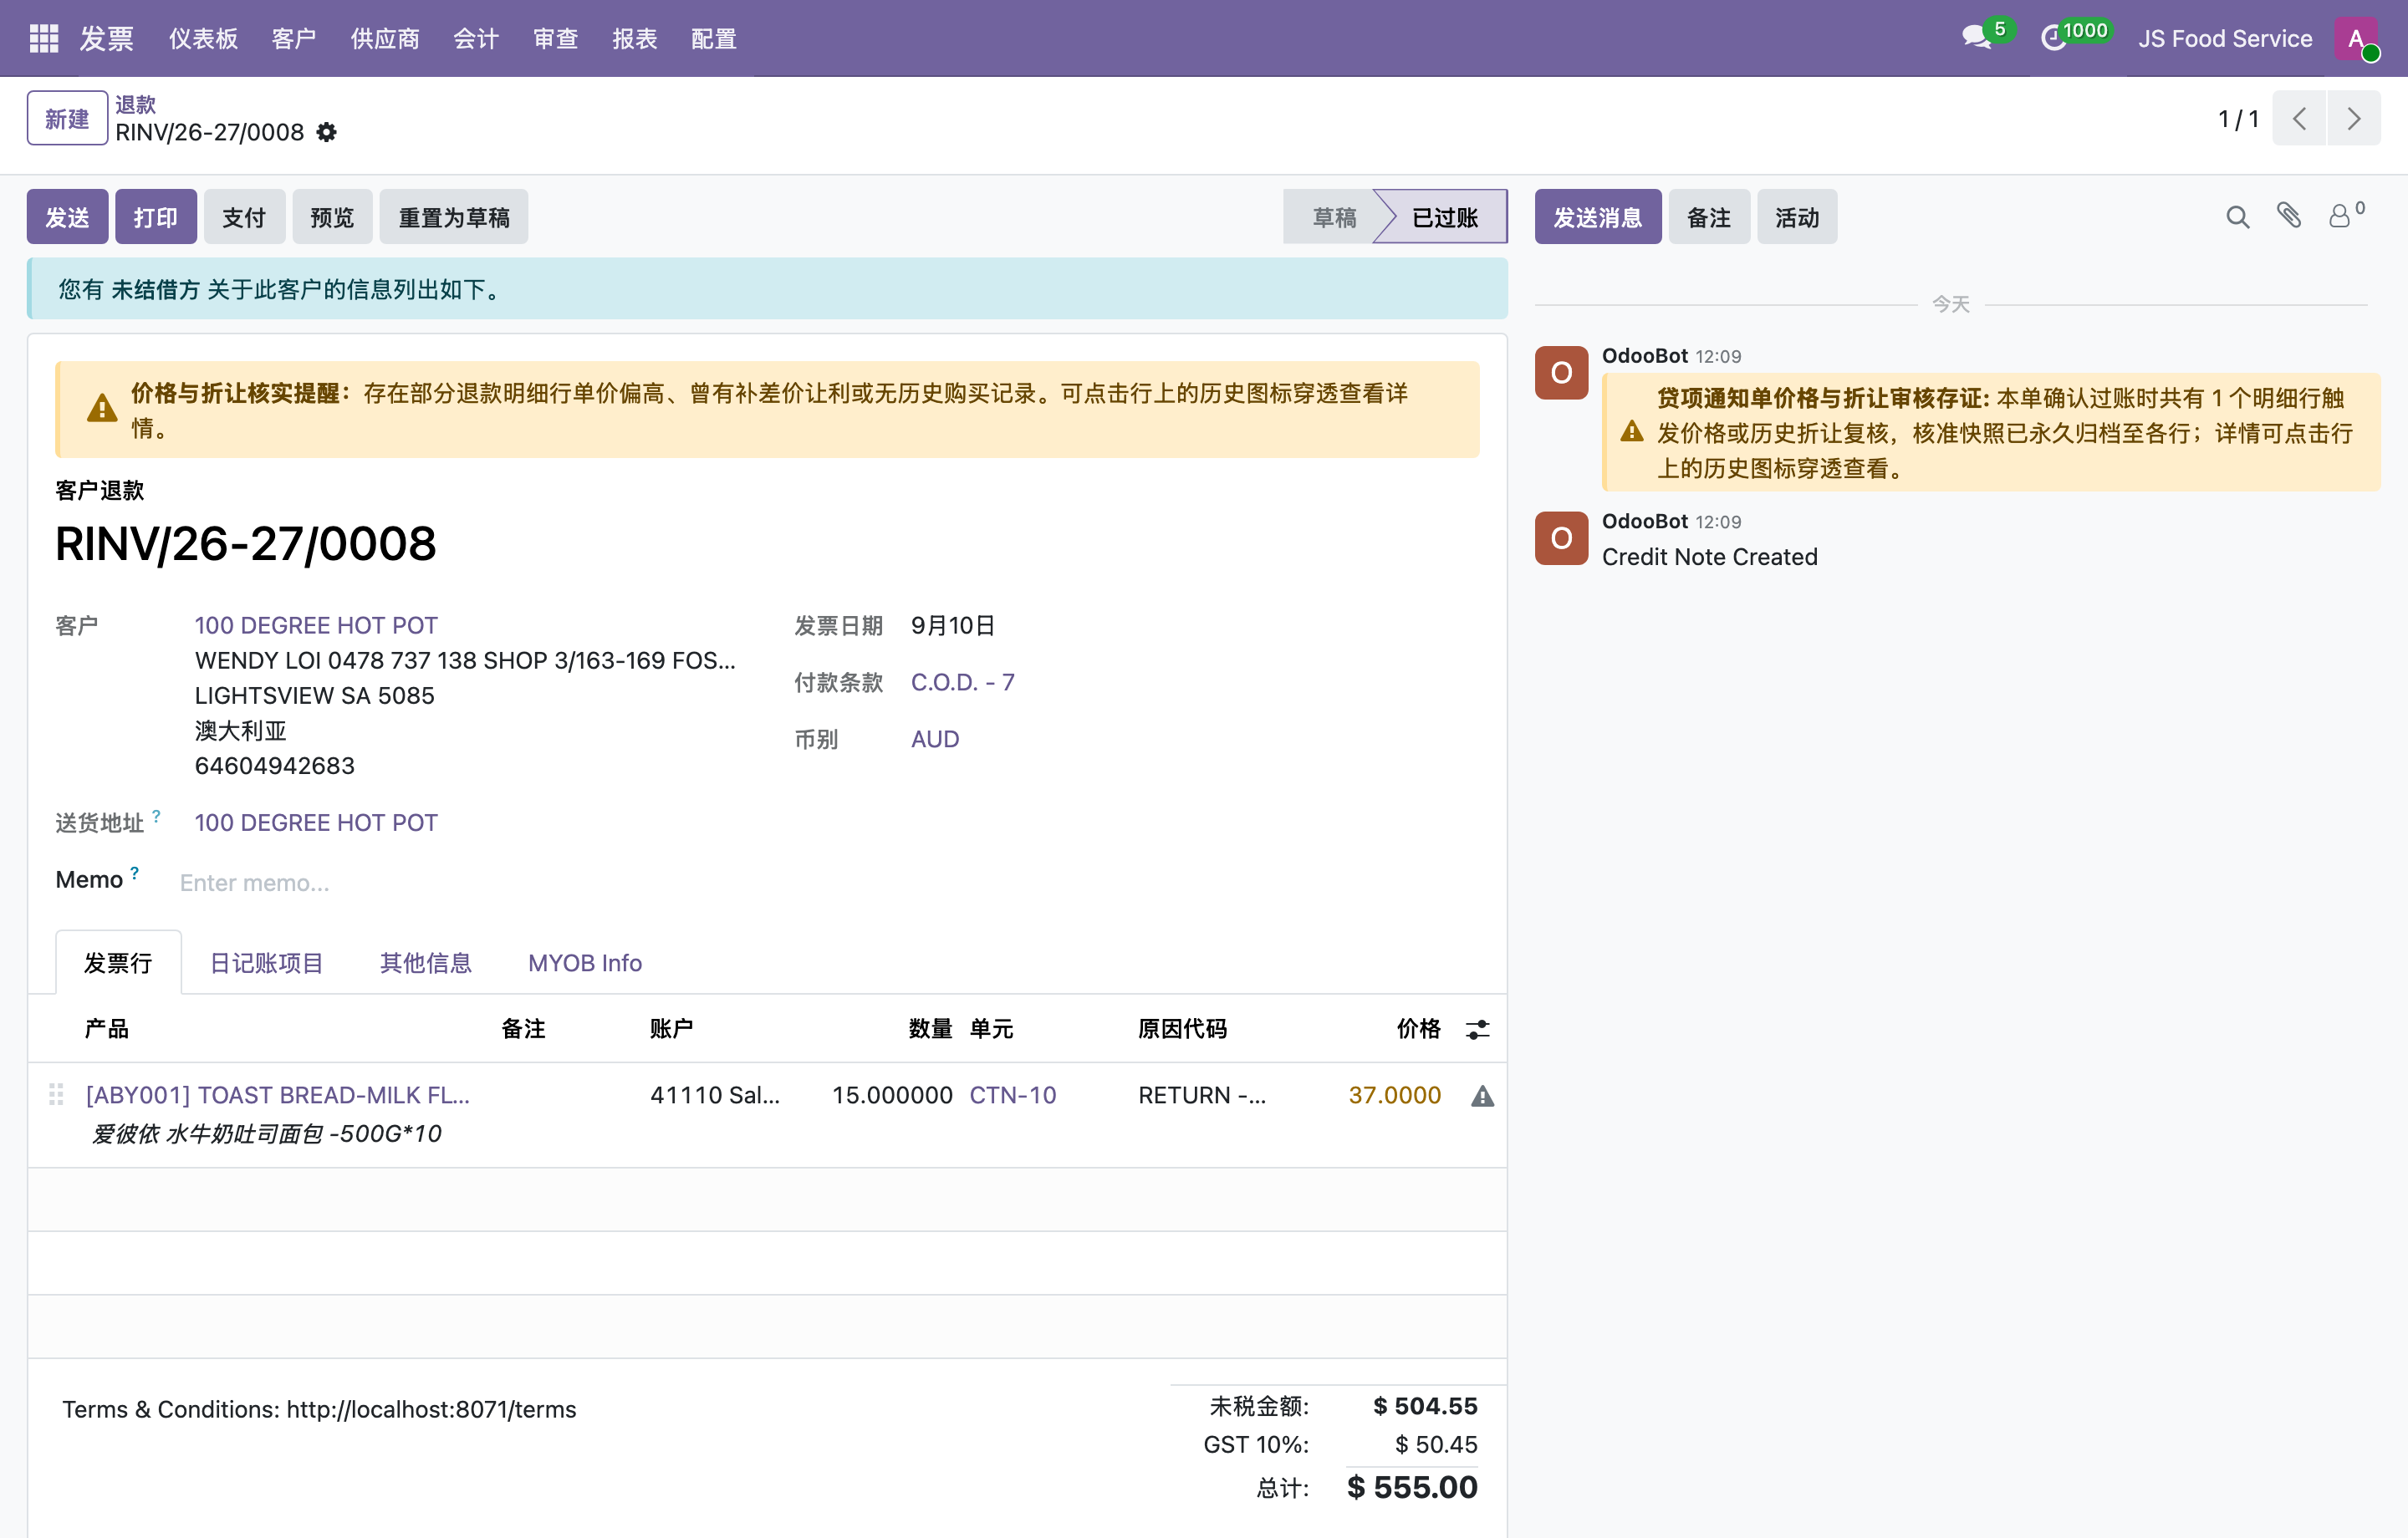Image resolution: width=2408 pixels, height=1538 pixels.
Task: Open the conversations chat icon with badge 5
Action: 1977,38
